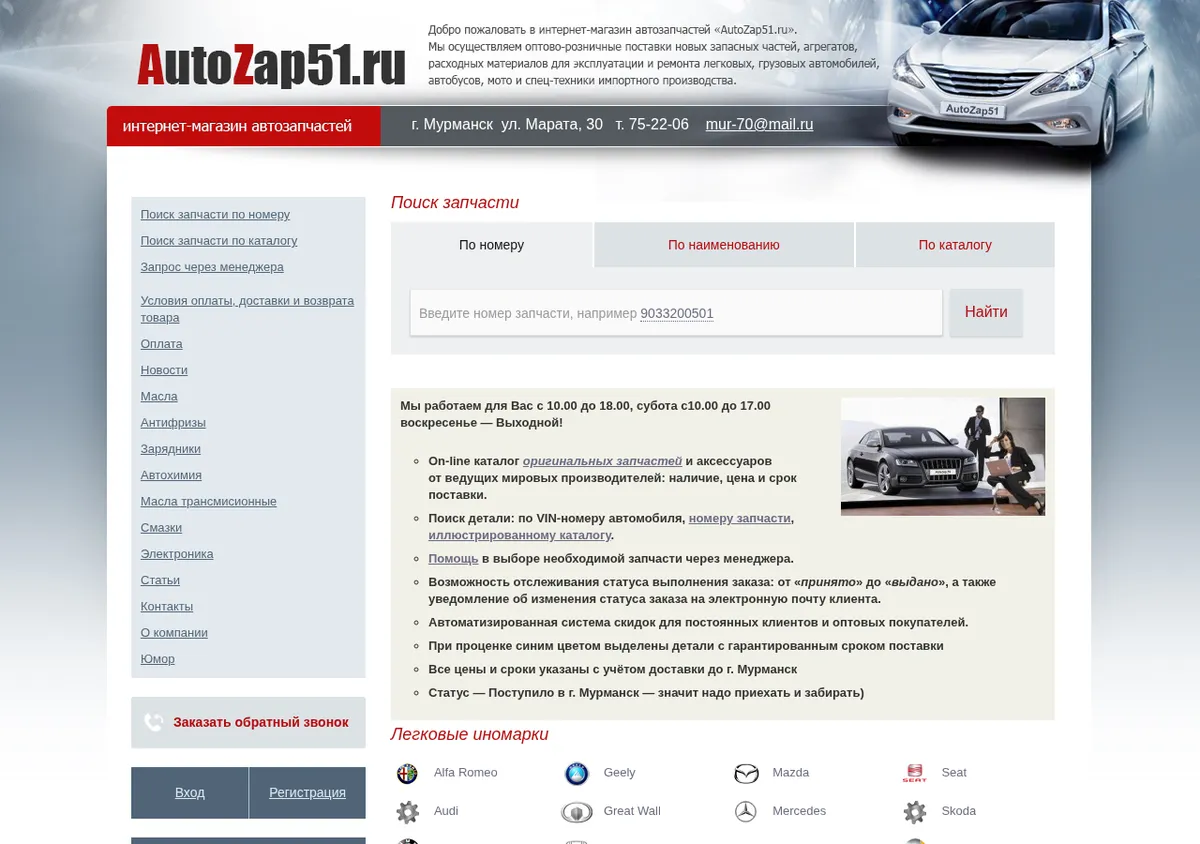Open the Масла трансмиссионные sidebar link

[x=208, y=502]
